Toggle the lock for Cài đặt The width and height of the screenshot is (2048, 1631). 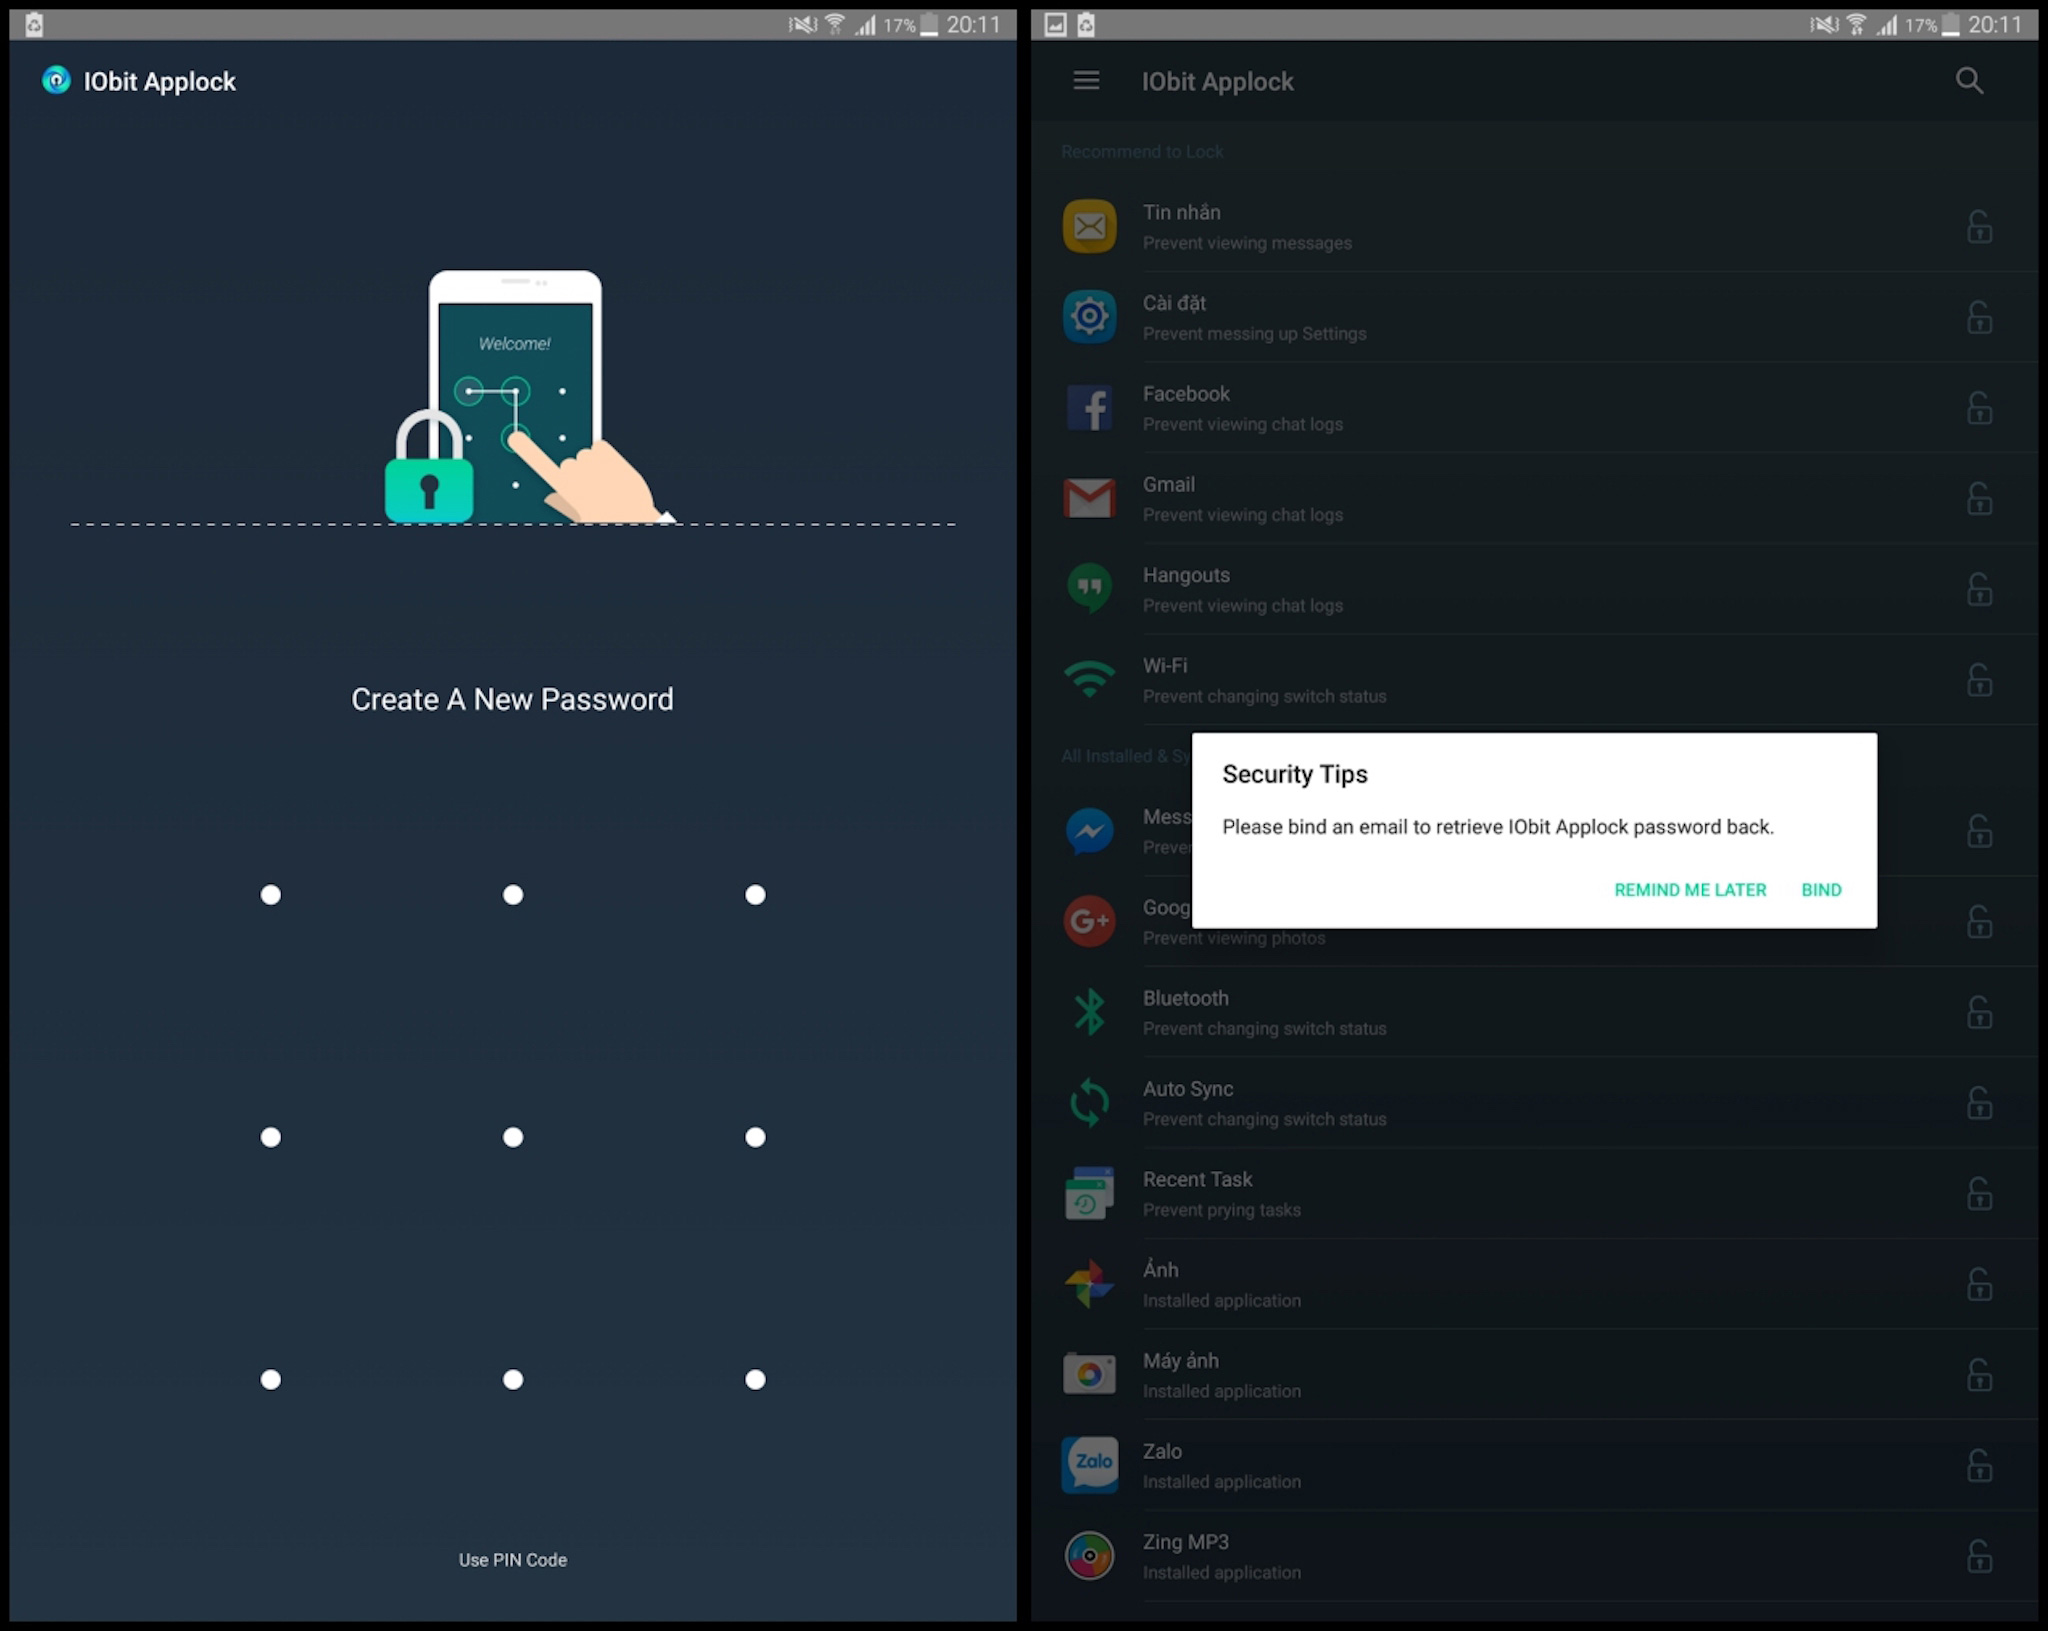pos(1979,318)
